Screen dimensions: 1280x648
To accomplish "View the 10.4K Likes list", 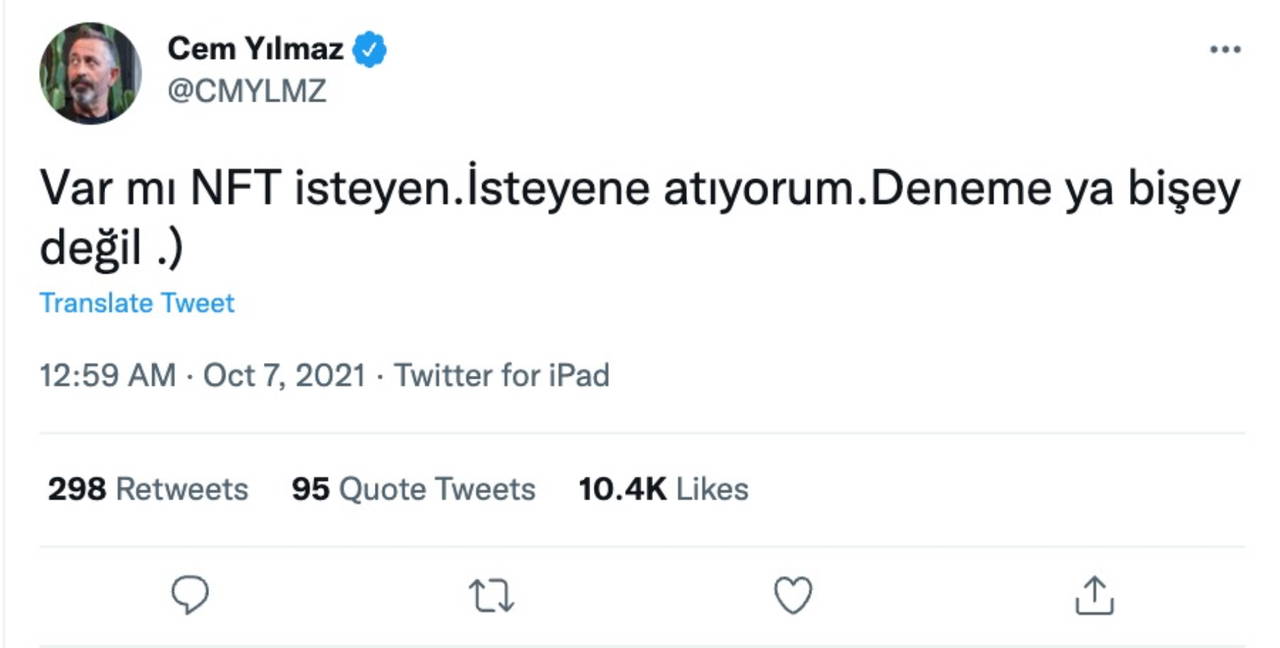I will [x=663, y=489].
